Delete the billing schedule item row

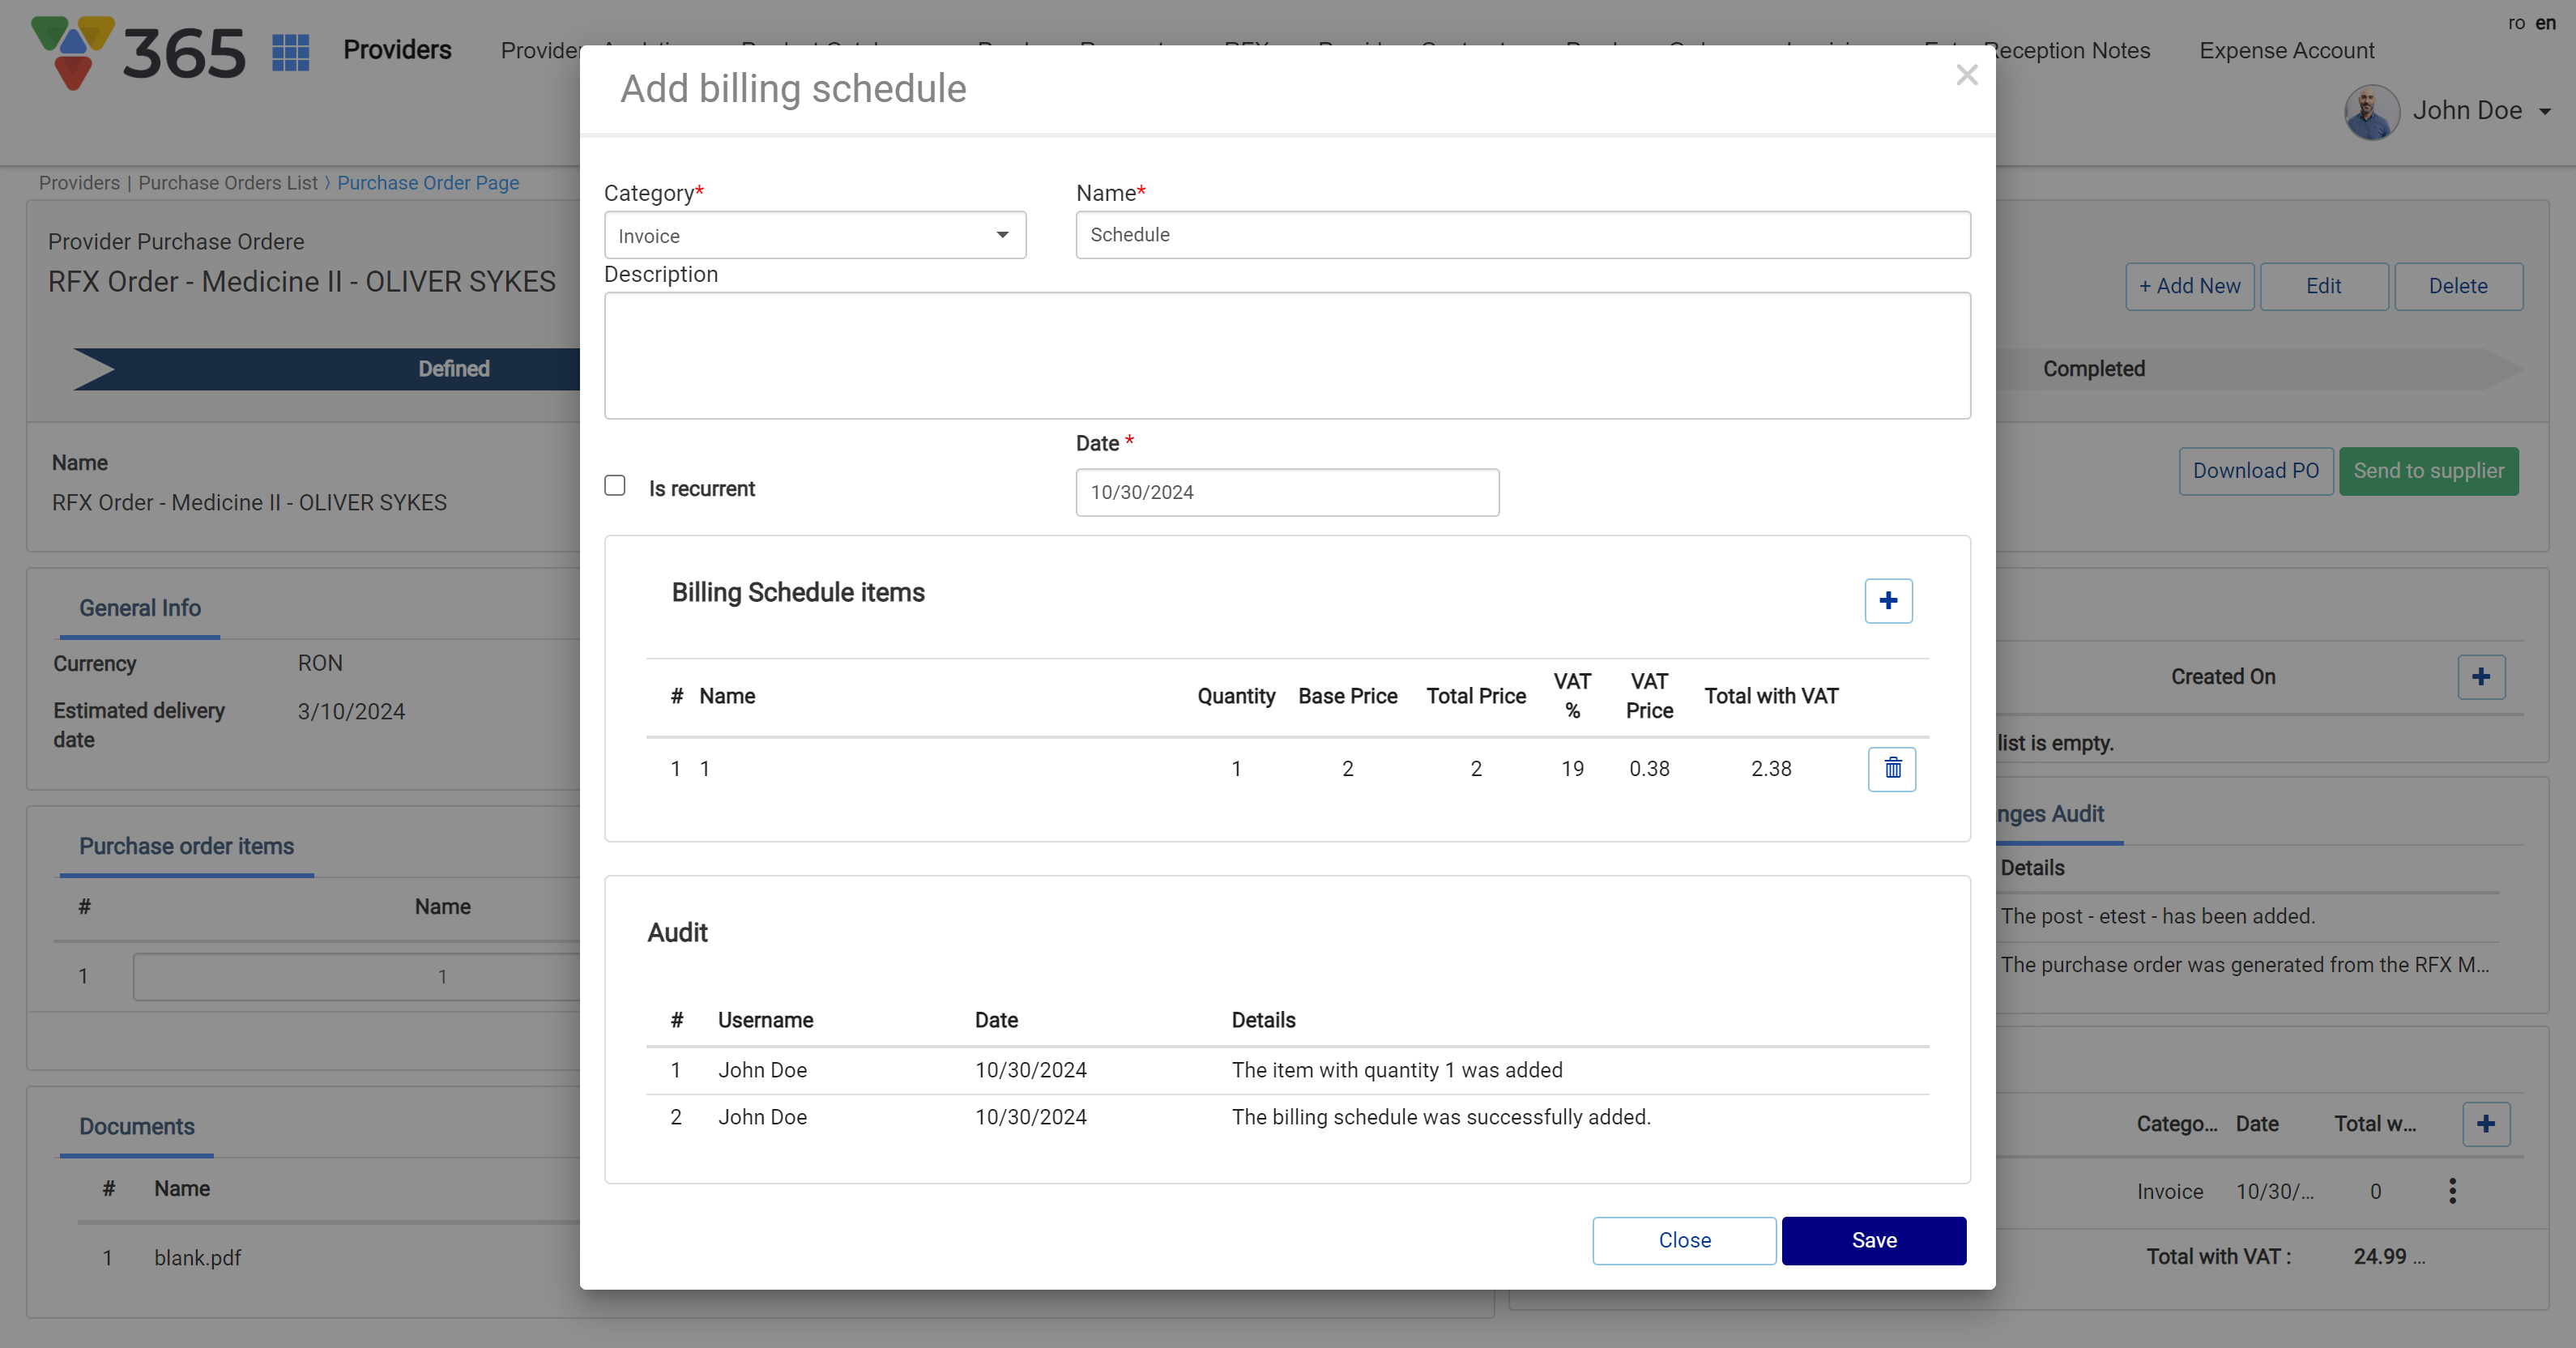tap(1892, 769)
